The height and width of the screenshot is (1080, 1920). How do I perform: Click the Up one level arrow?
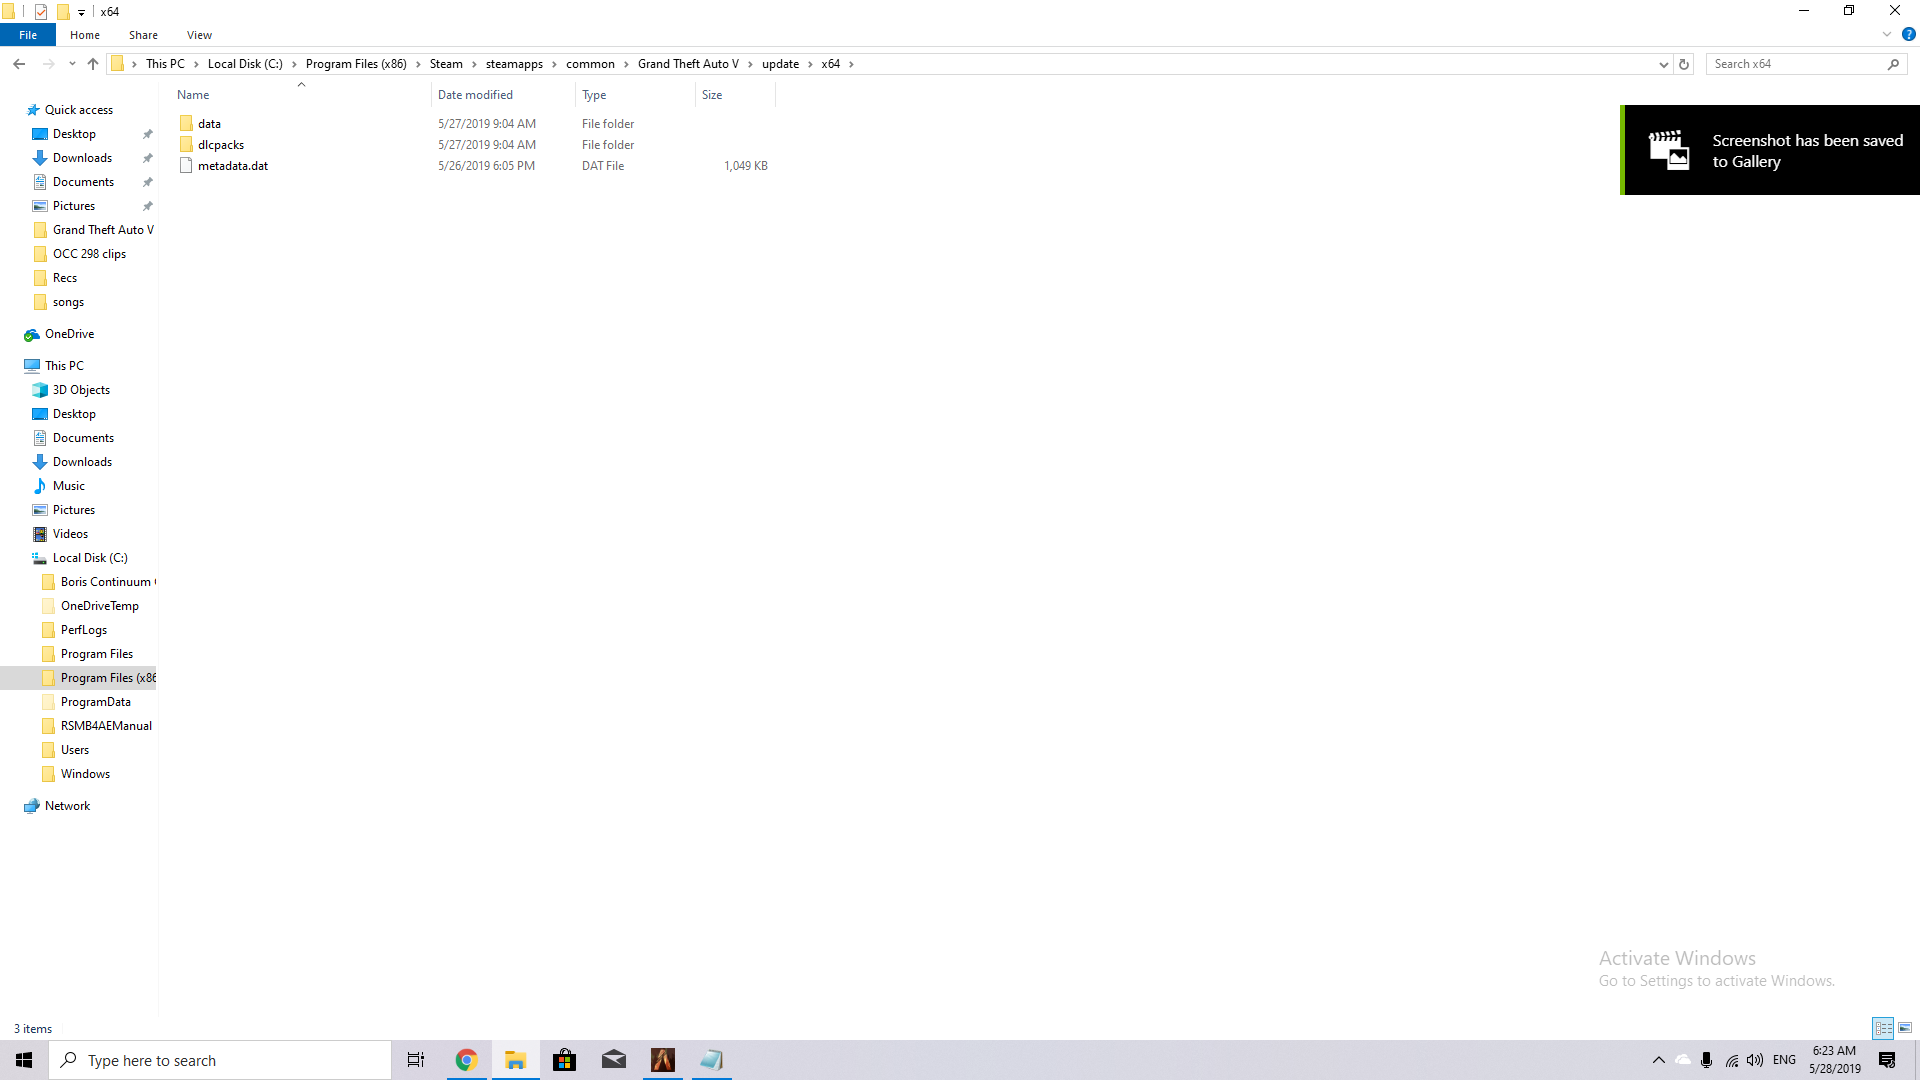(93, 64)
